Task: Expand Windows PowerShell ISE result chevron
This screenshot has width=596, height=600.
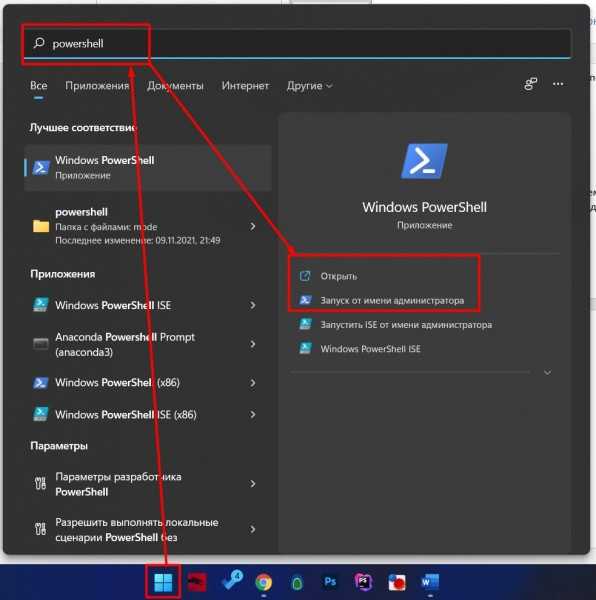Action: pyautogui.click(x=252, y=305)
